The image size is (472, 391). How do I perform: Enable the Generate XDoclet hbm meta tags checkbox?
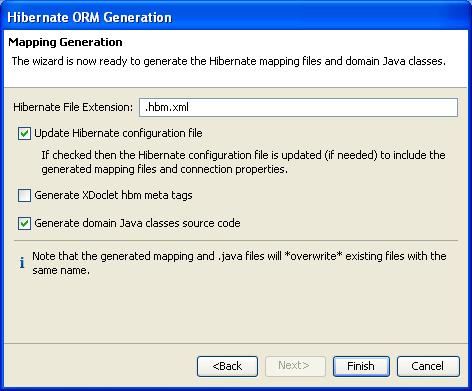point(24,195)
